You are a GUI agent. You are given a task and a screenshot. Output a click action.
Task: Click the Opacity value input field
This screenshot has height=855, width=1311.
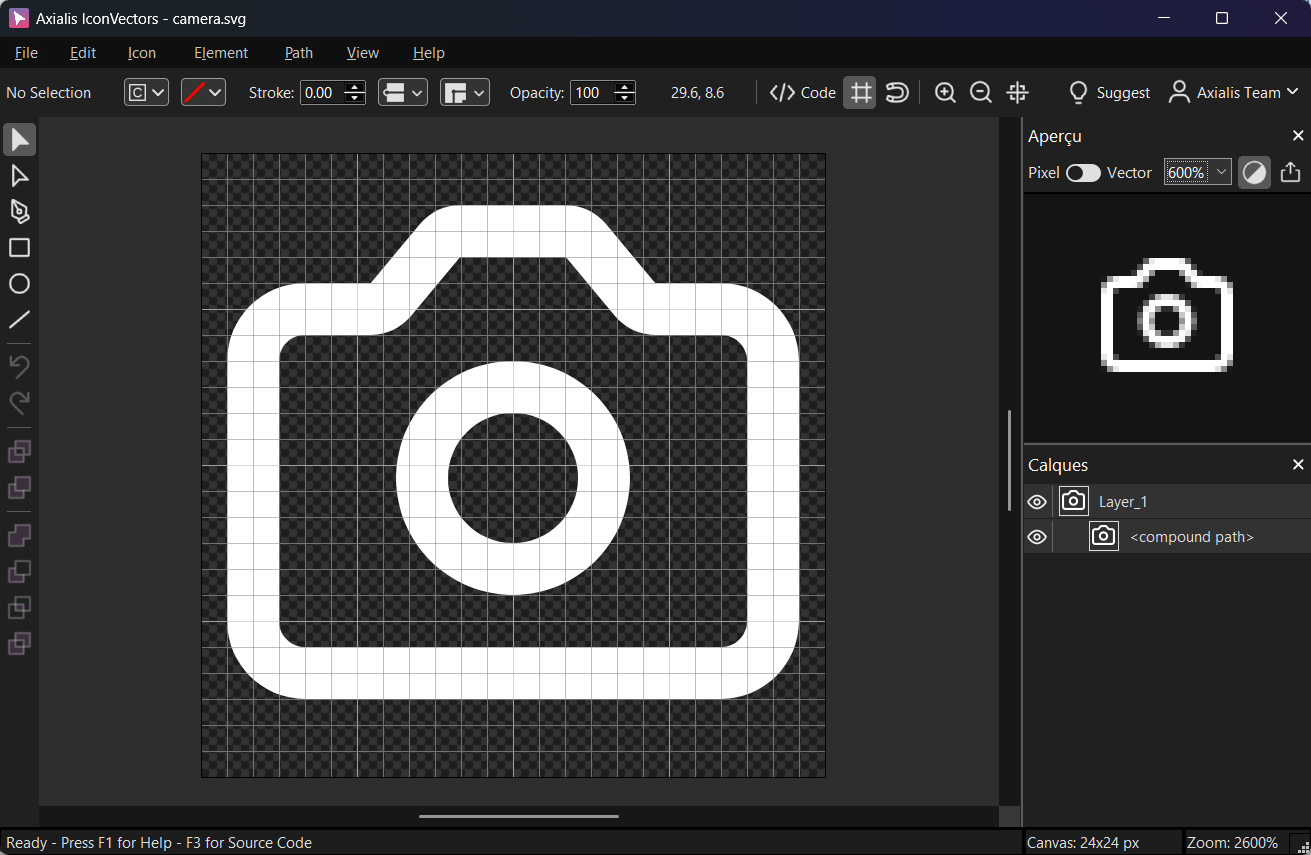click(x=591, y=93)
